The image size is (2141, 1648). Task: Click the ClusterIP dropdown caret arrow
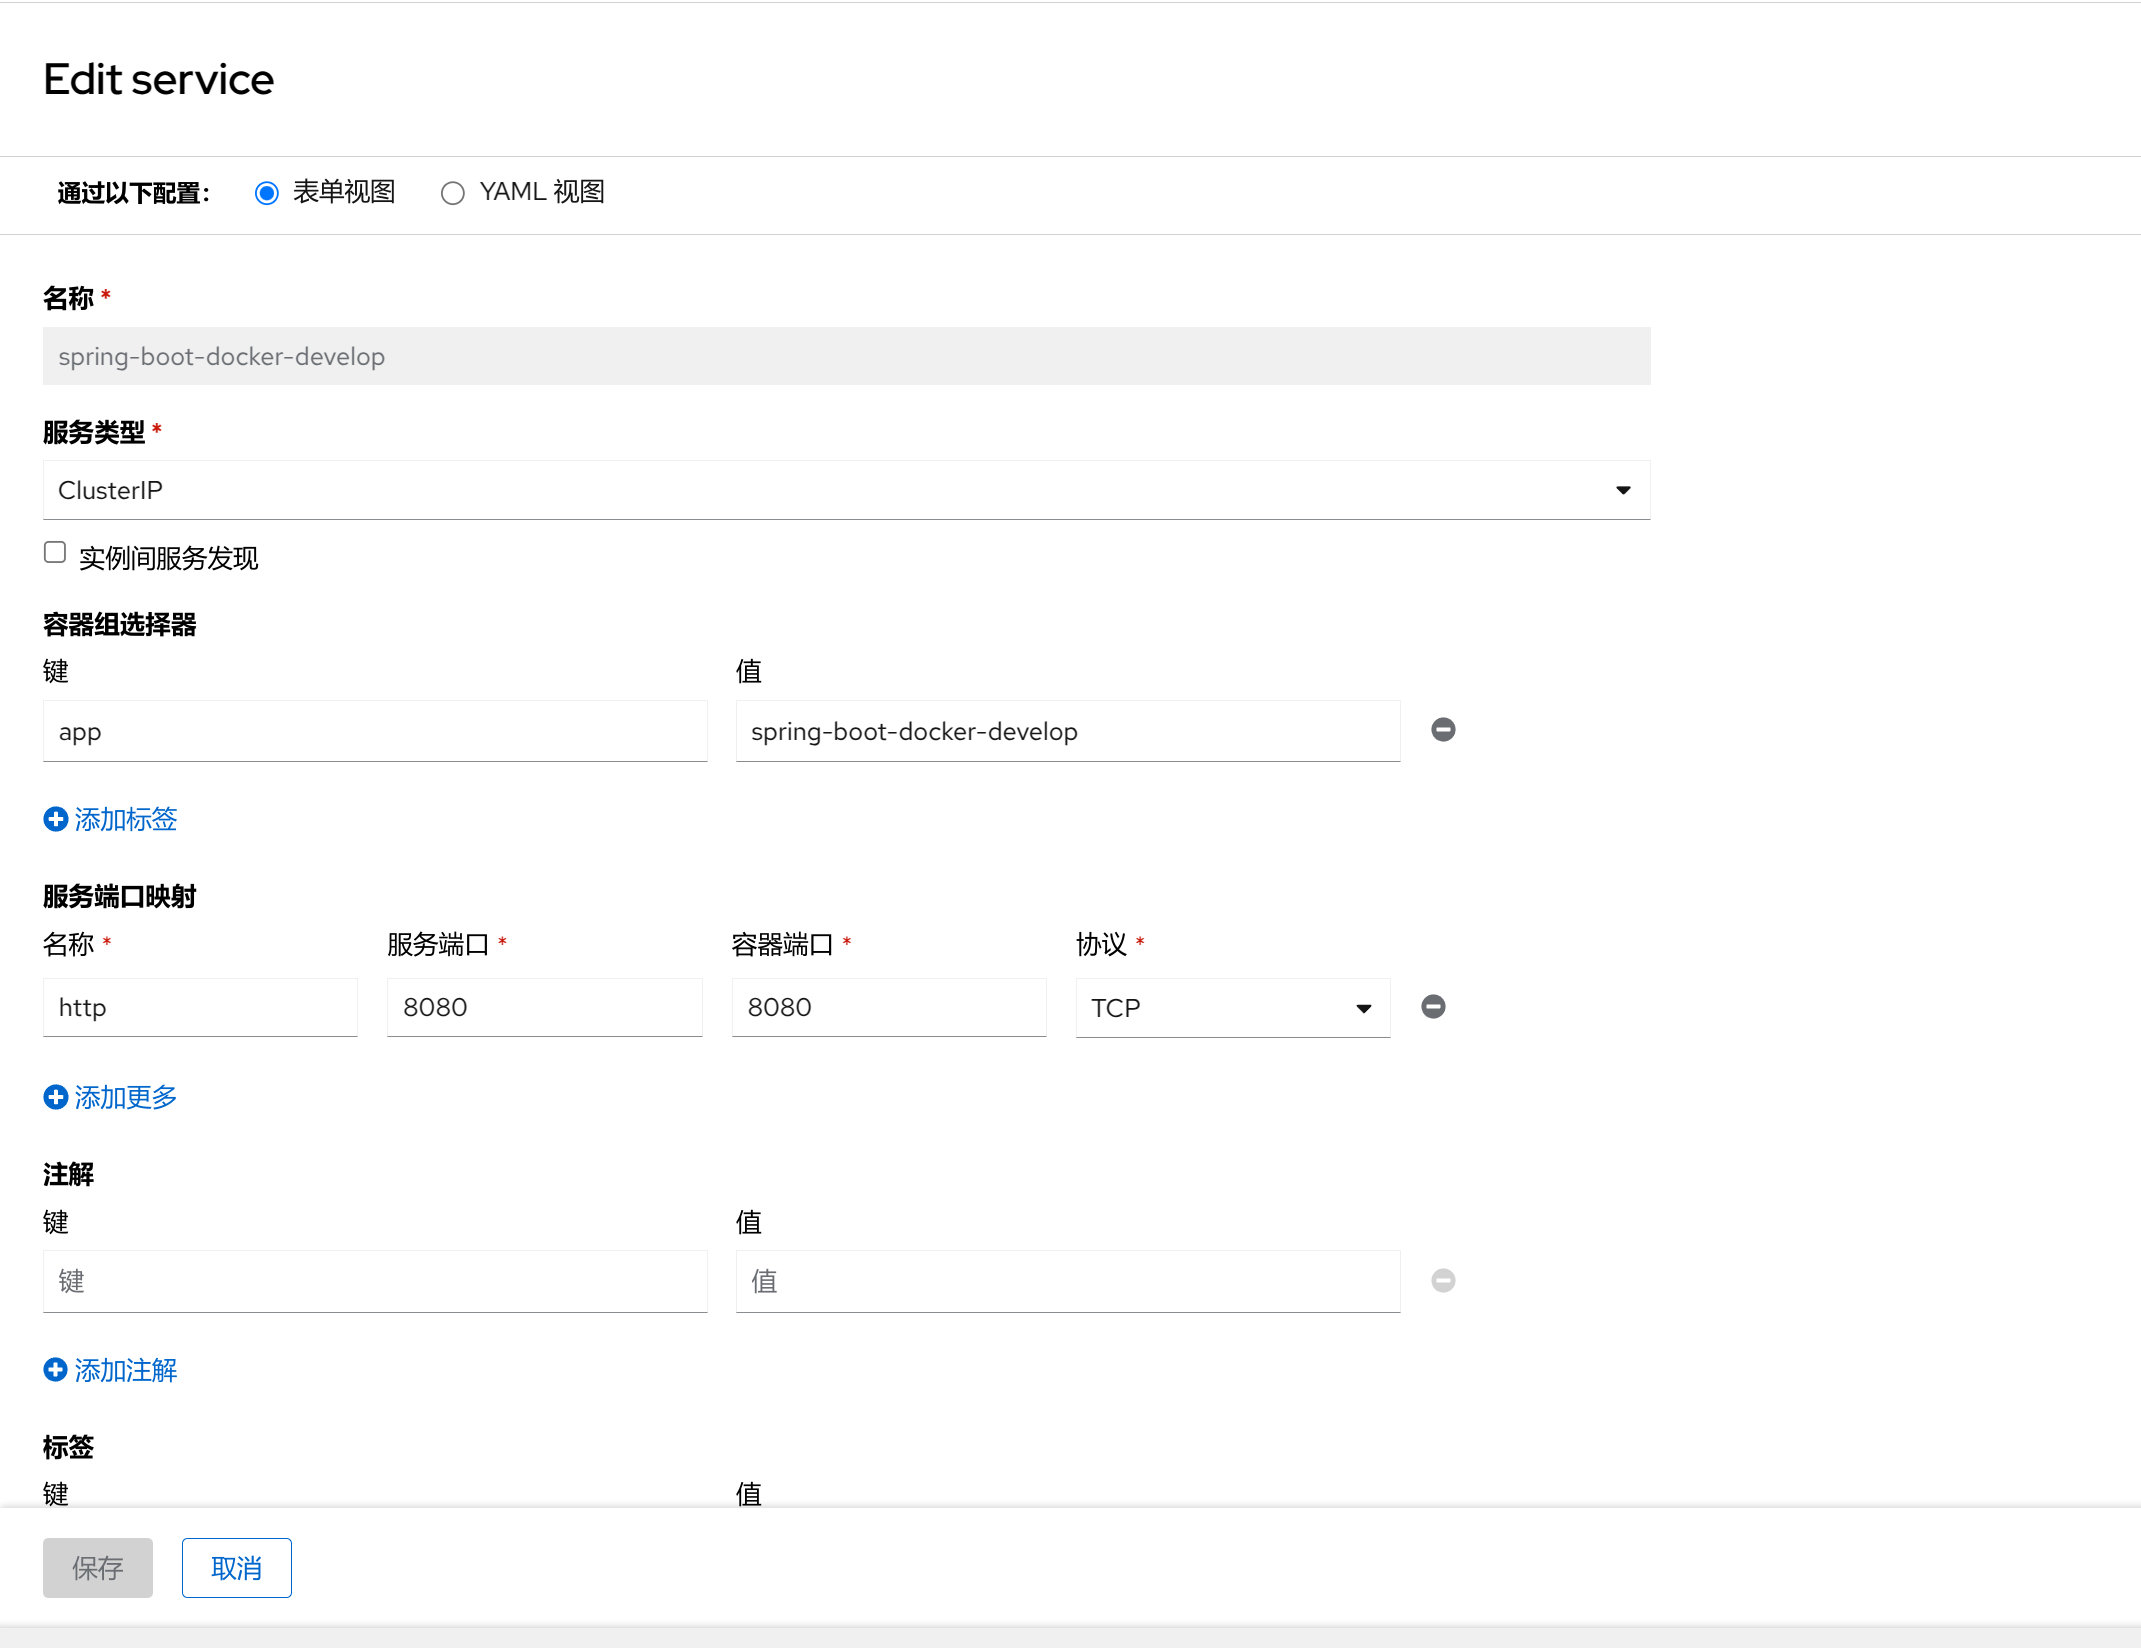point(1623,490)
